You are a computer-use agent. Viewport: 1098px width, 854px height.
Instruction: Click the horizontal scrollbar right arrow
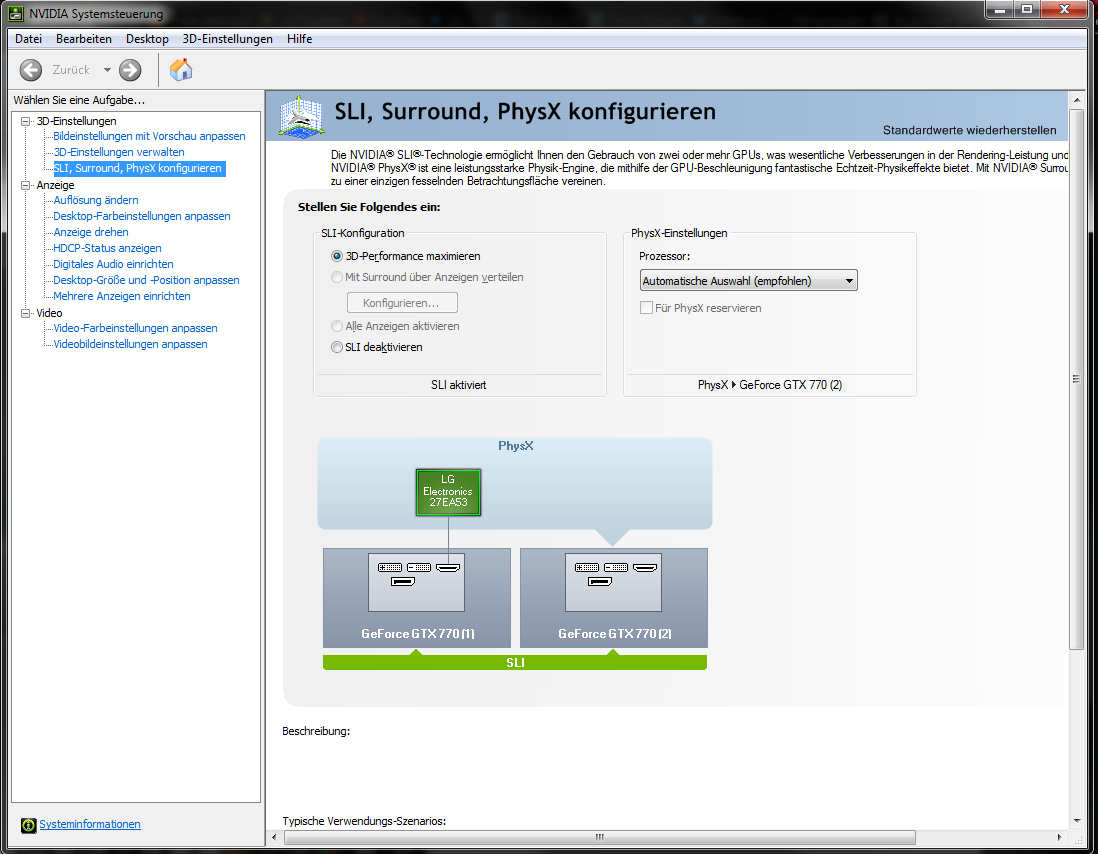click(1059, 837)
